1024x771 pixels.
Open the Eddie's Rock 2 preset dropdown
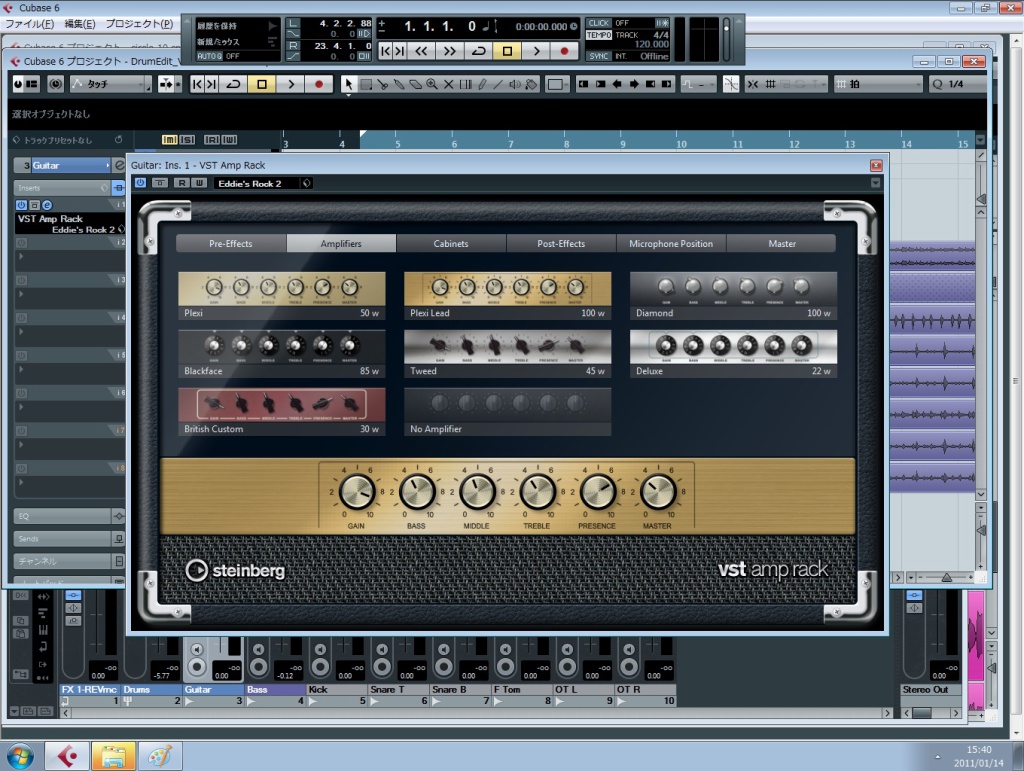306,183
